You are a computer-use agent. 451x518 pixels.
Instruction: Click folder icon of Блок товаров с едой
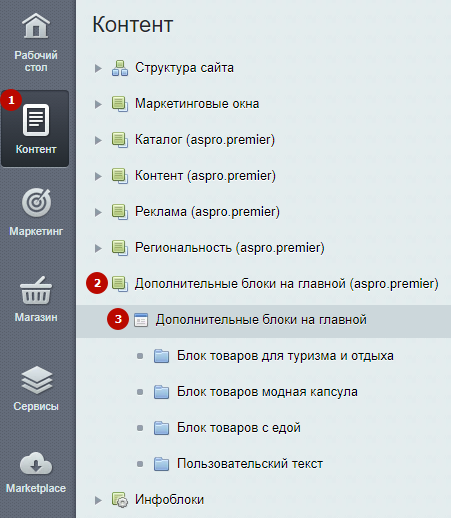161,428
